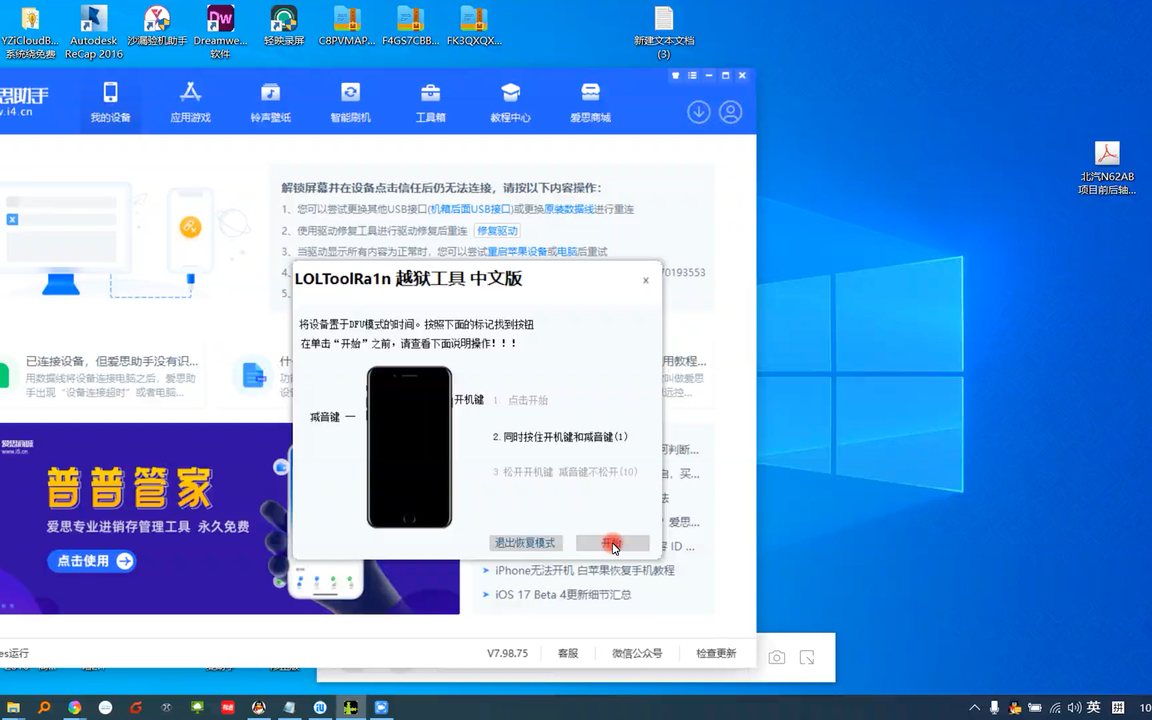Open the volume speaker tray icon

point(1074,708)
